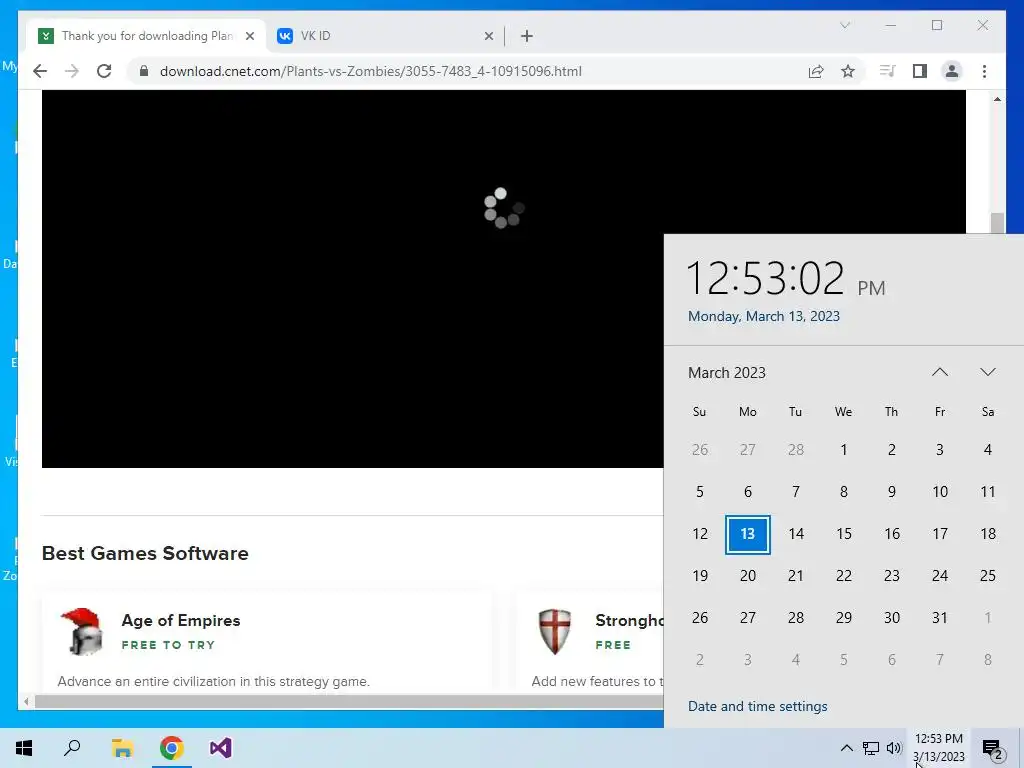The width and height of the screenshot is (1024, 768).
Task: Select March 30 in calendar
Action: tap(891, 618)
